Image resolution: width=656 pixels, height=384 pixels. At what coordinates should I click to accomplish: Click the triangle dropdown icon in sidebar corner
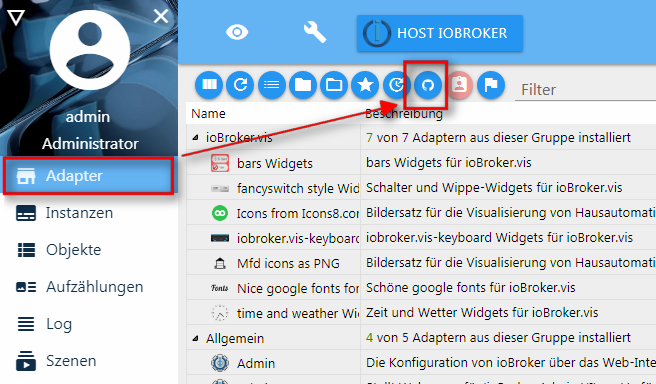coord(16,18)
